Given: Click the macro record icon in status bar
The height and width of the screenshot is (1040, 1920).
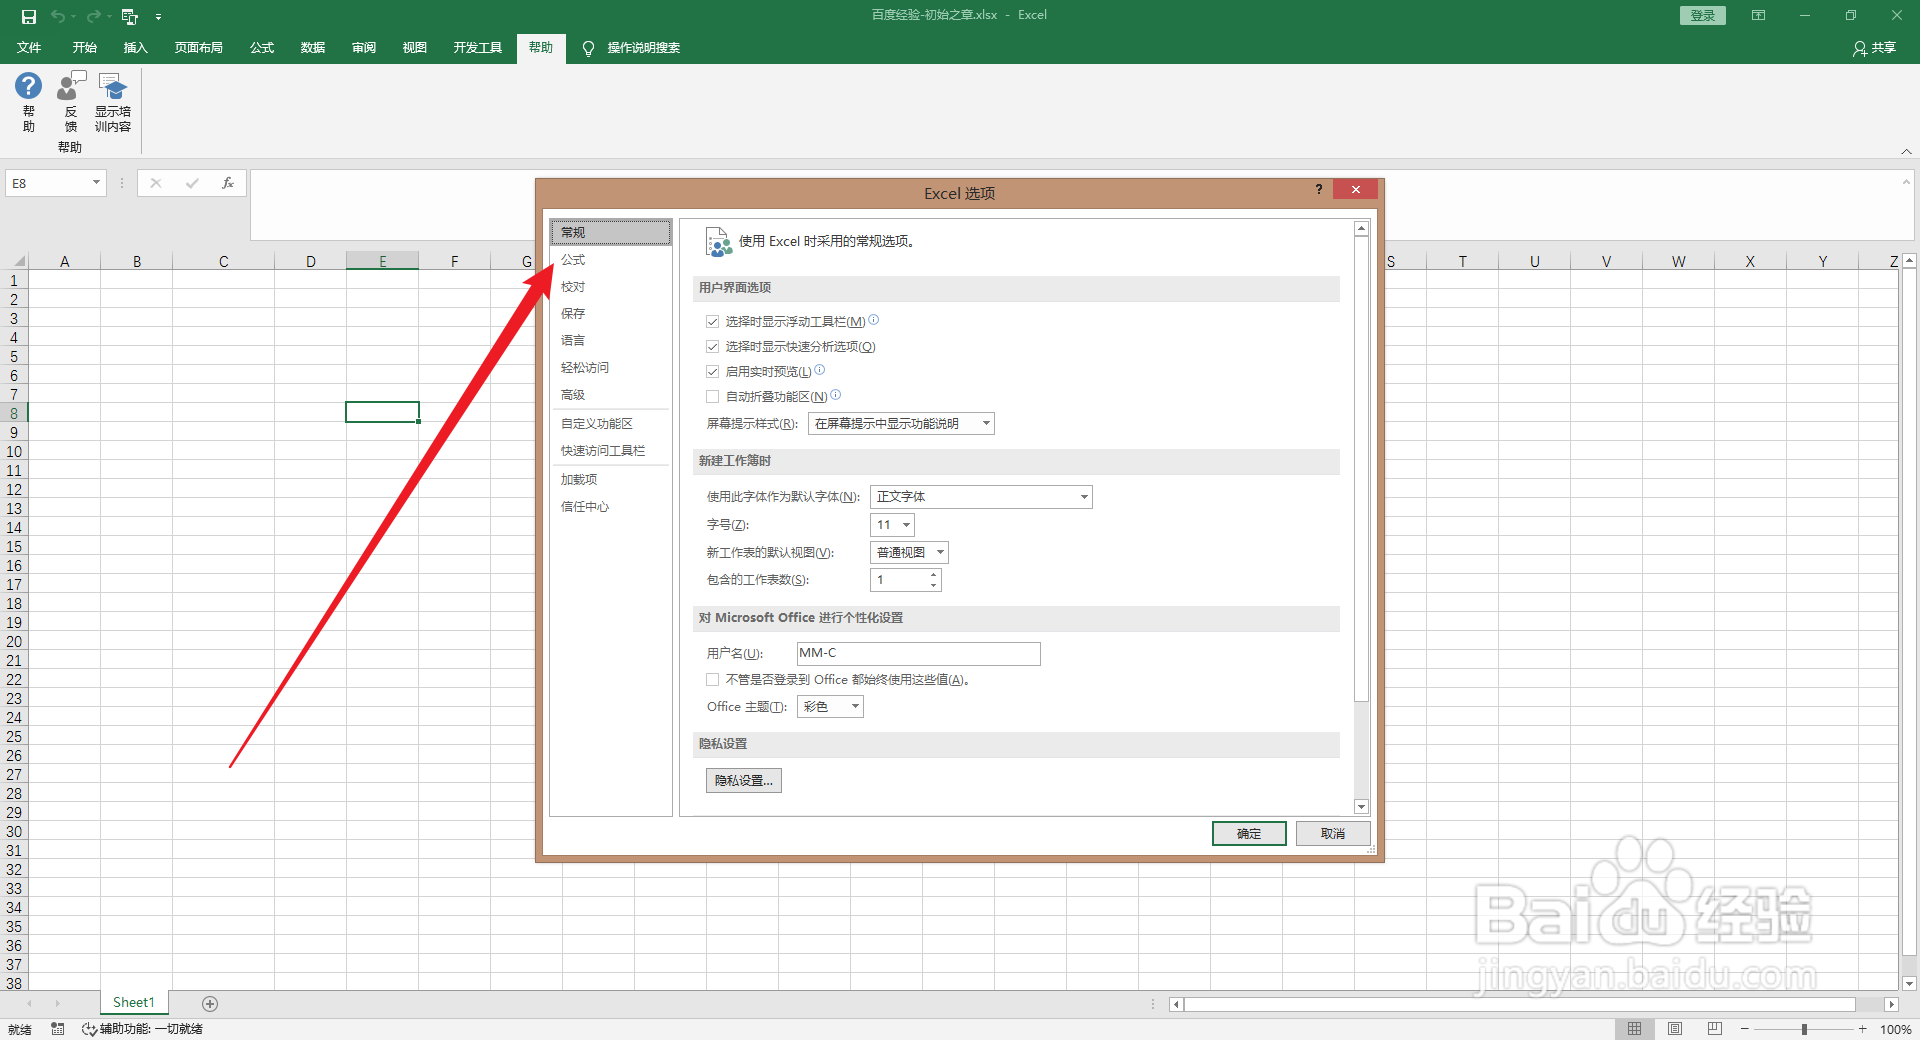Looking at the screenshot, I should click(57, 1029).
